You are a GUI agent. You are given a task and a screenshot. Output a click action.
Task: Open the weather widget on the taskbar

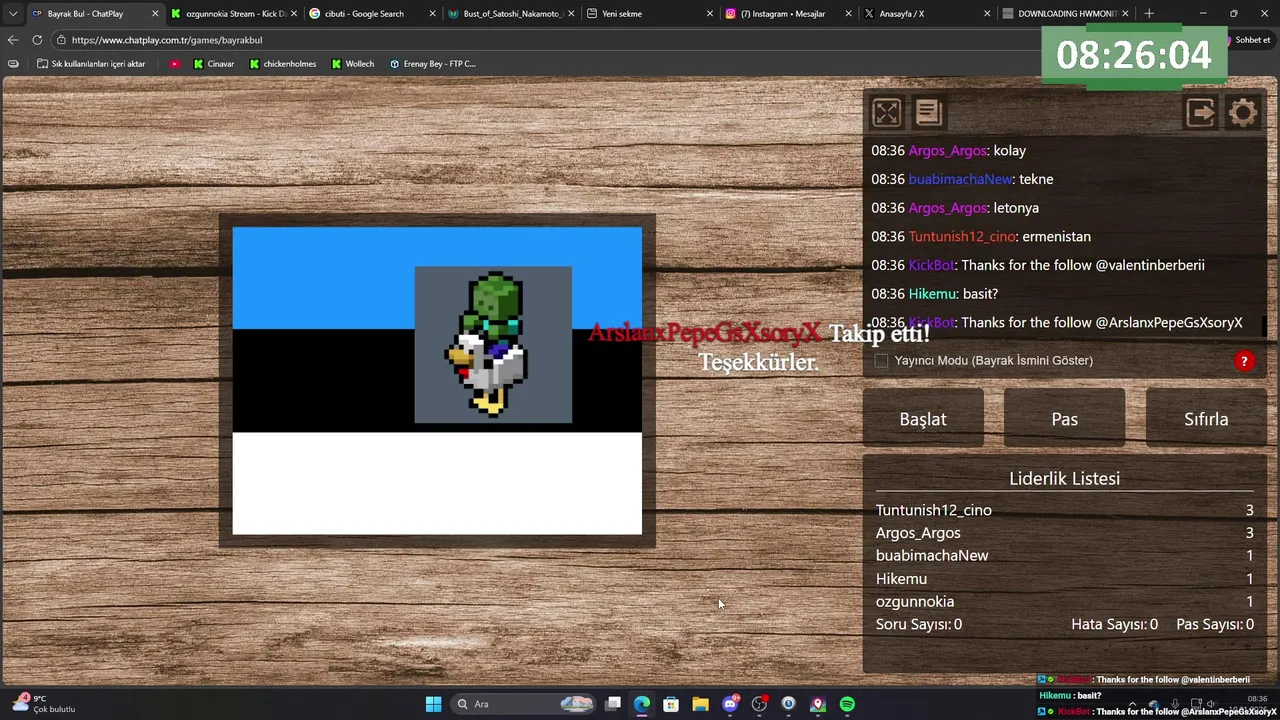[44, 704]
